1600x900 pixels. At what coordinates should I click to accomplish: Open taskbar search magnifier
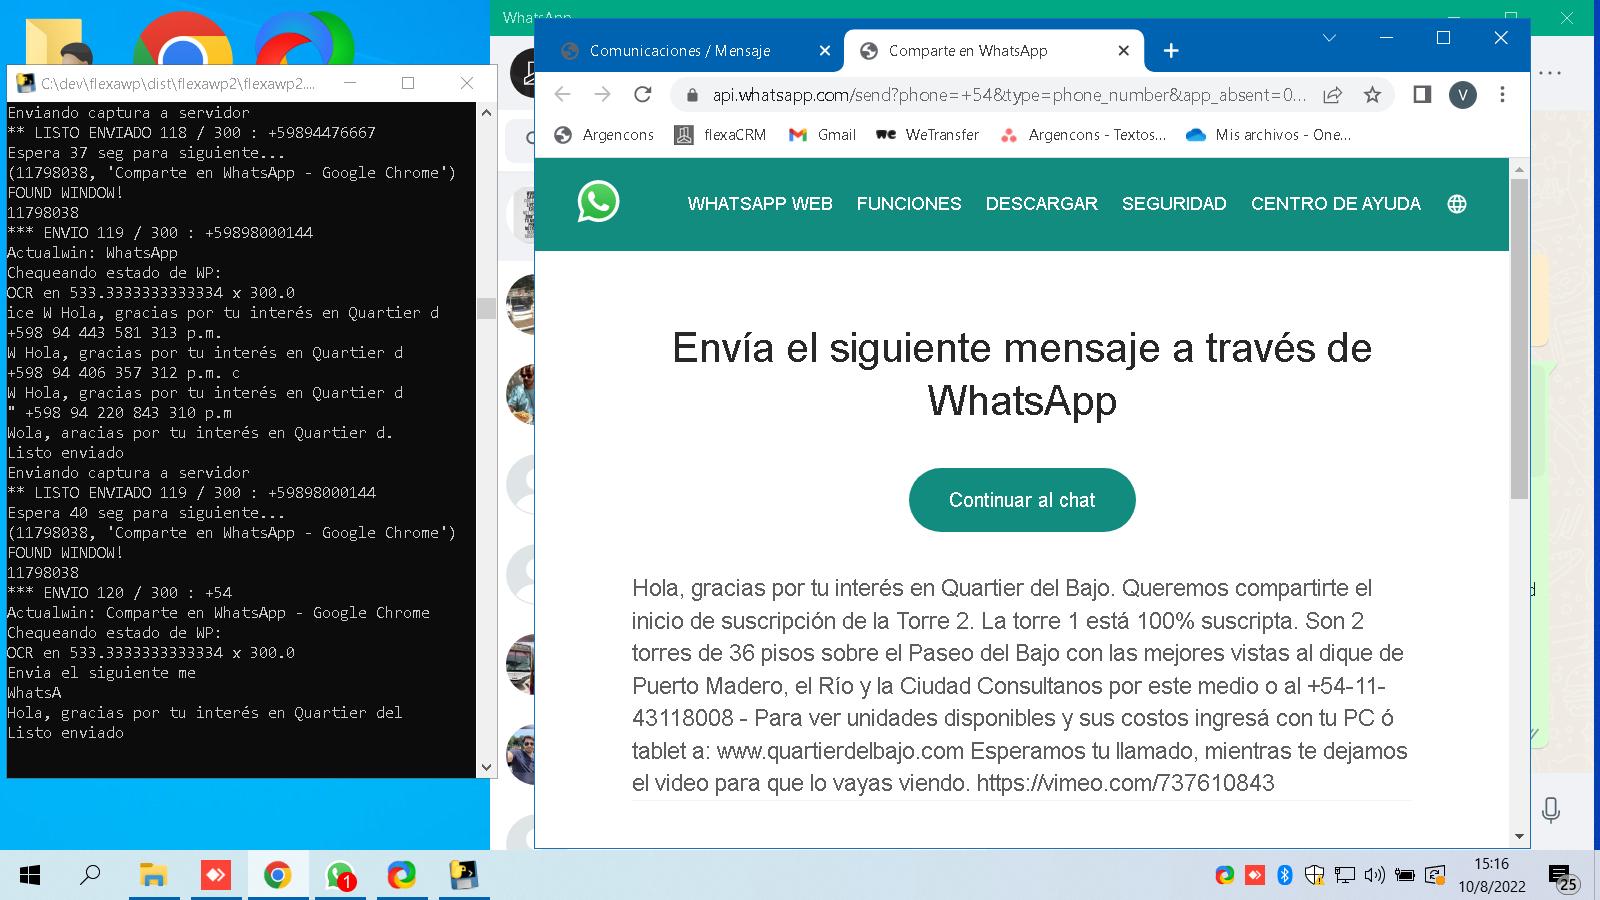(90, 876)
